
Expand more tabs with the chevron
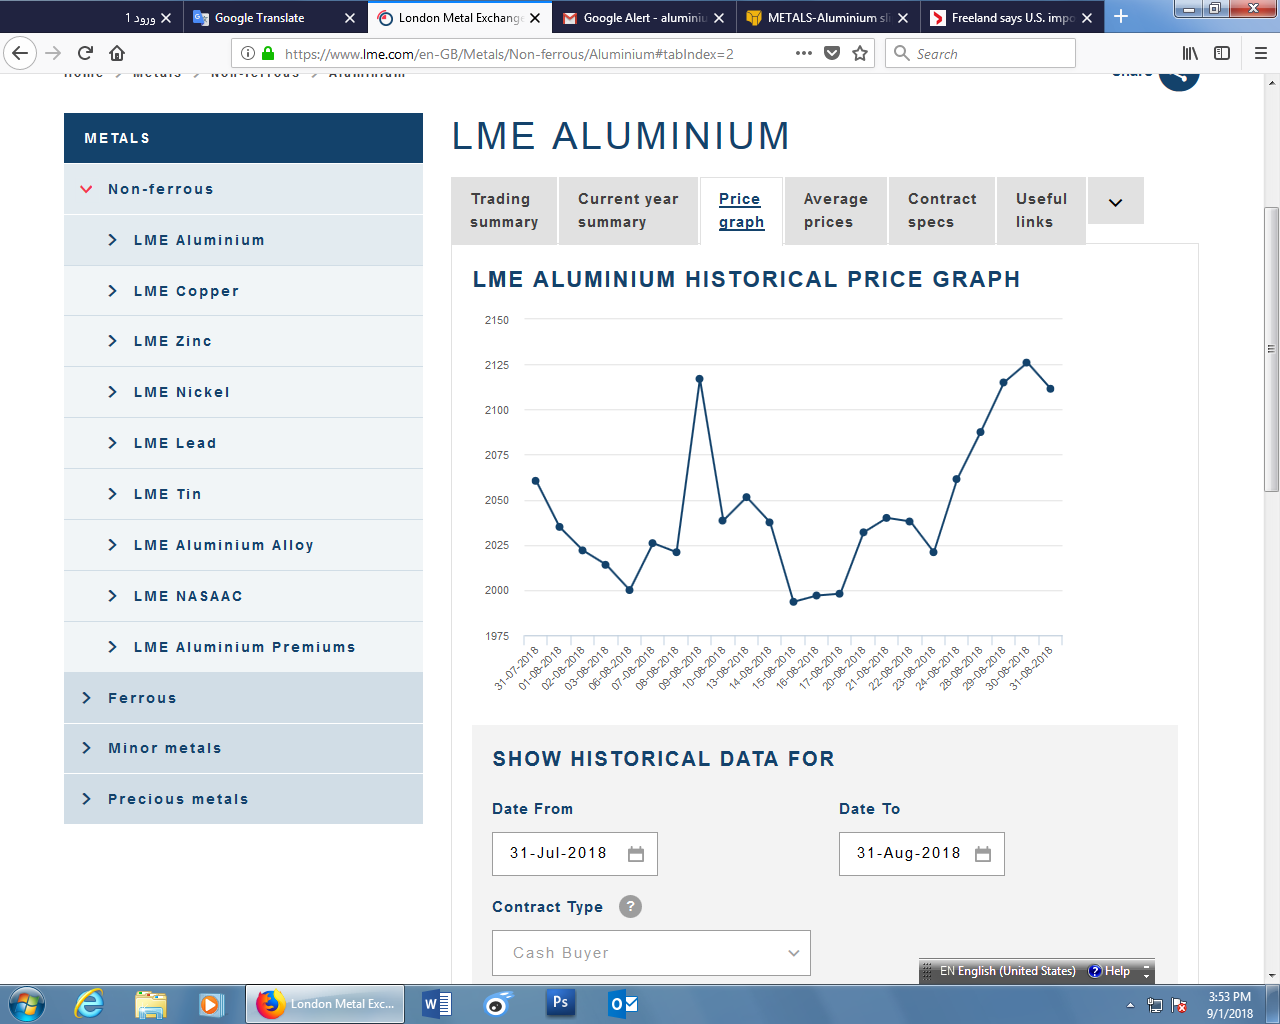click(x=1116, y=202)
